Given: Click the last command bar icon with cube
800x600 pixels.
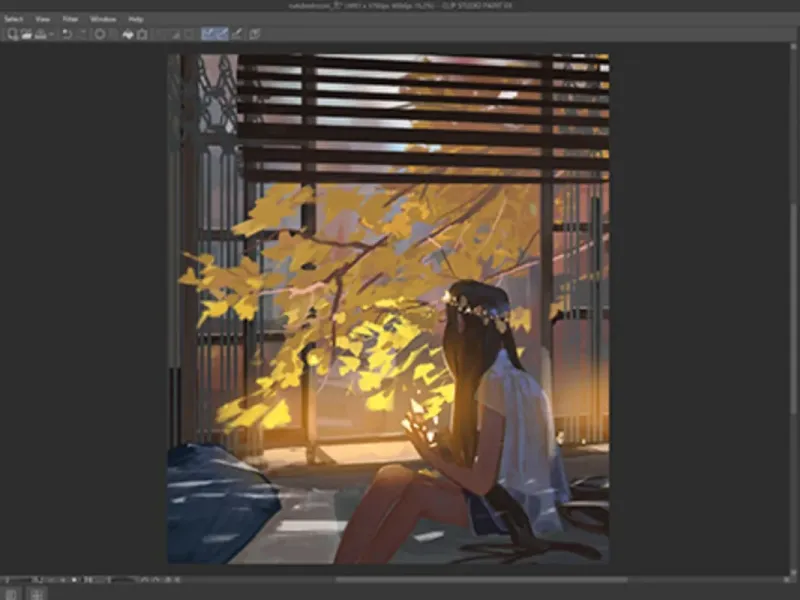Looking at the screenshot, I should pyautogui.click(x=255, y=34).
